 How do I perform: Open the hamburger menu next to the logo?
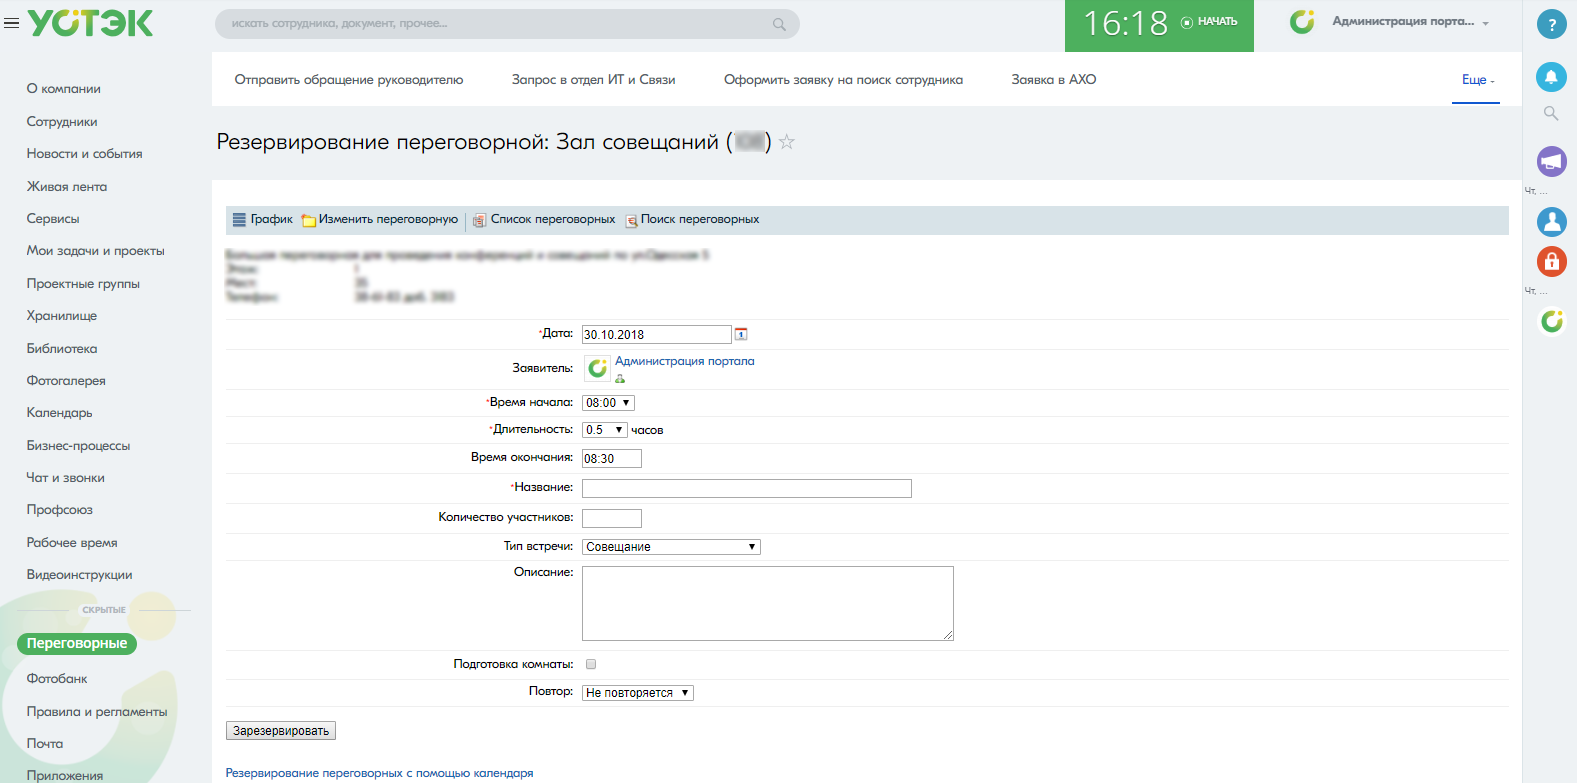pyautogui.click(x=12, y=23)
